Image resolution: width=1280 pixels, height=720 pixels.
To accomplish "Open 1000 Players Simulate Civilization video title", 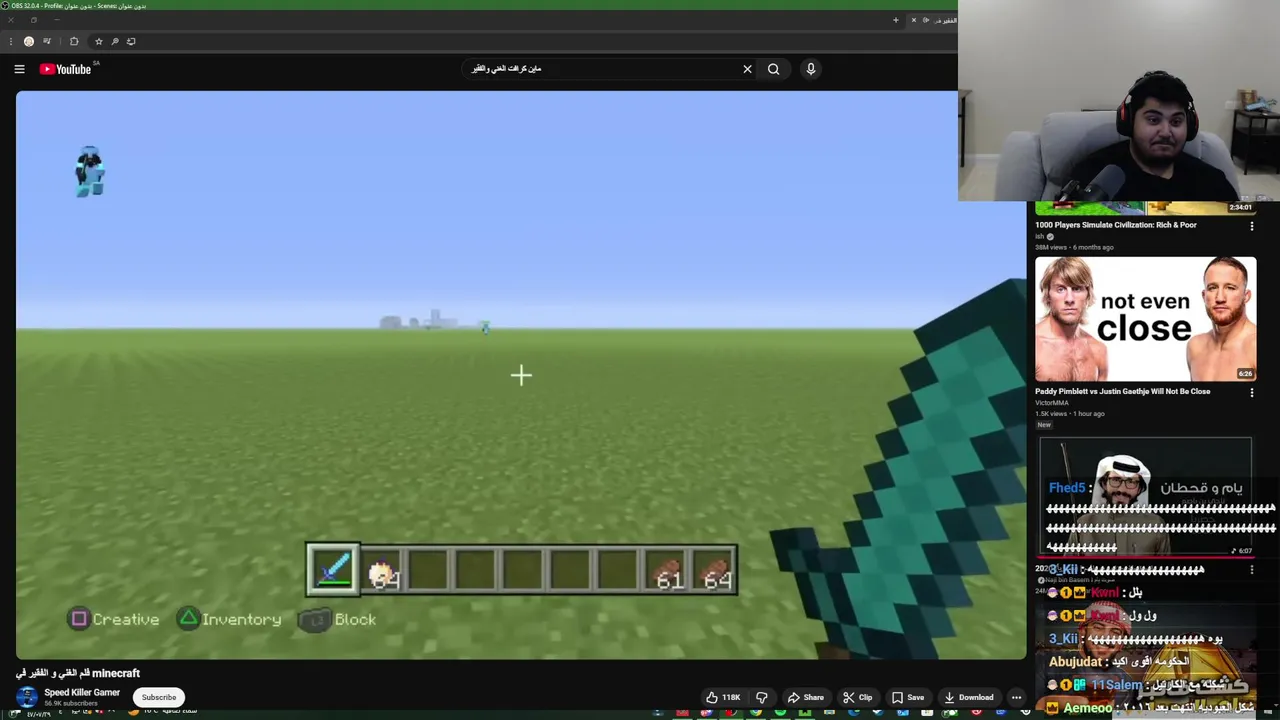I will [1116, 225].
